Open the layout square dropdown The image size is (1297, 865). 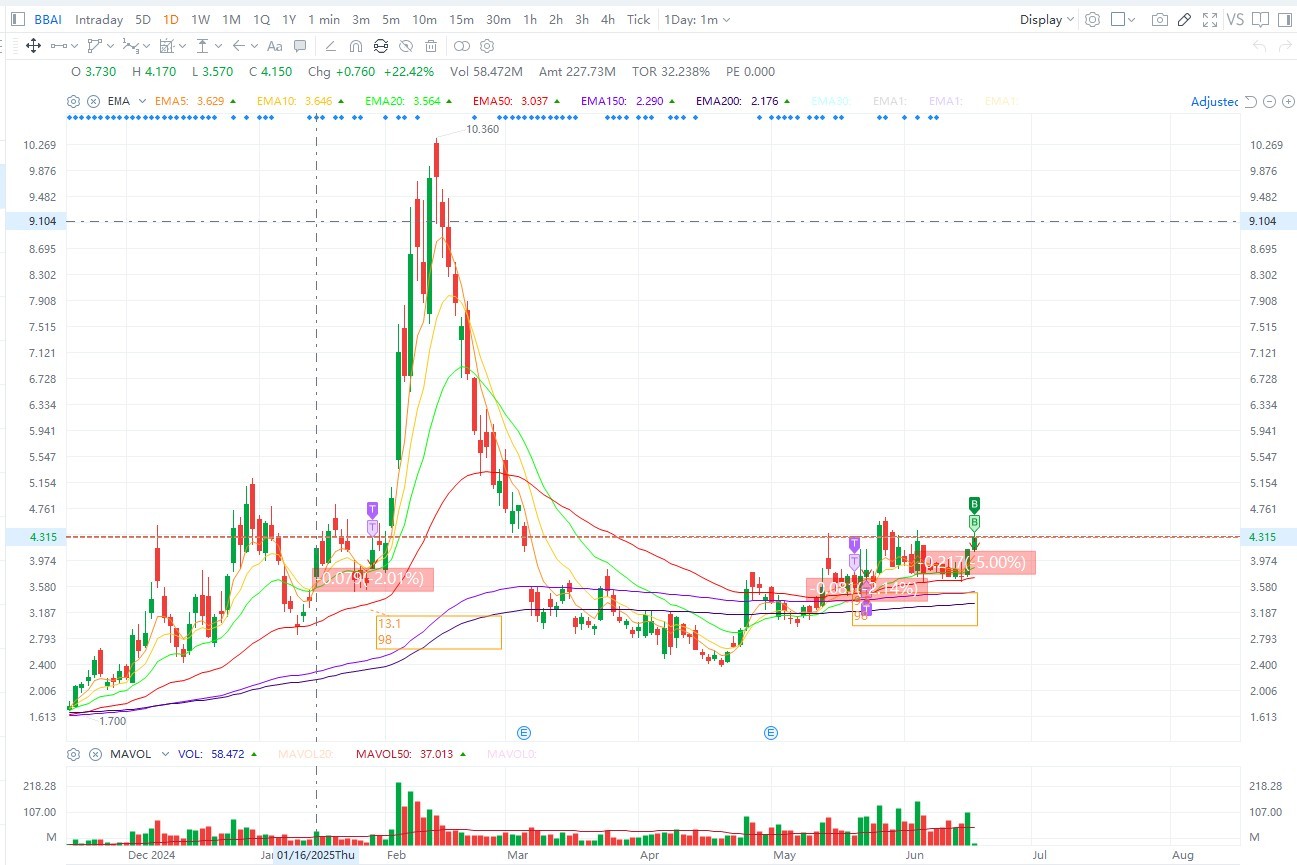[x=1123, y=19]
